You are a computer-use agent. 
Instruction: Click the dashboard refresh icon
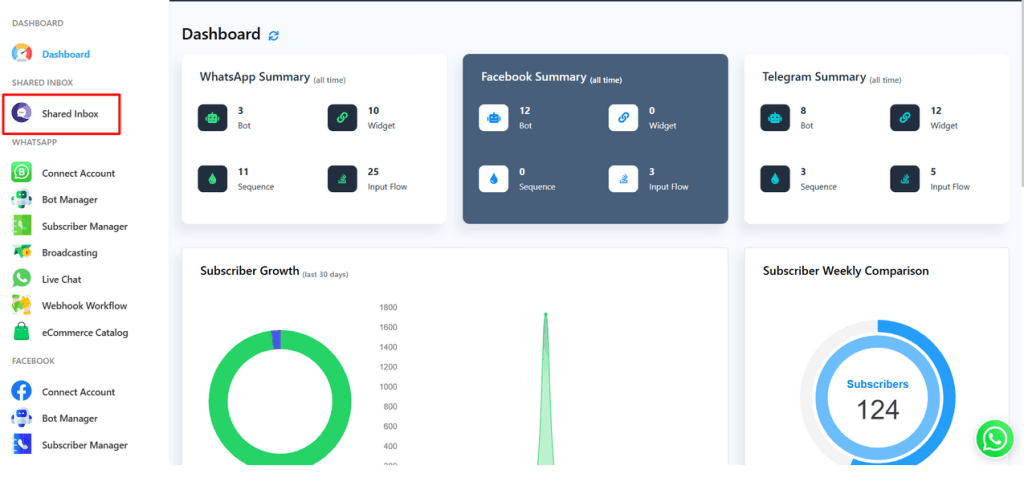[x=274, y=35]
